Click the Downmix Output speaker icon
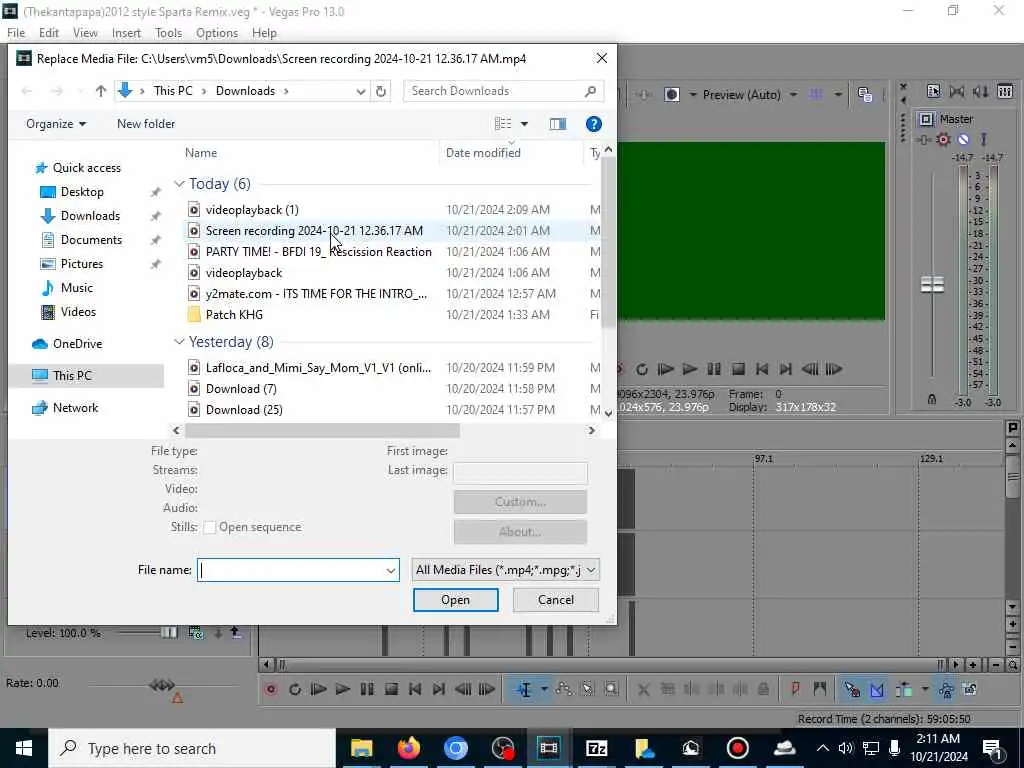1024x768 pixels. click(x=980, y=91)
